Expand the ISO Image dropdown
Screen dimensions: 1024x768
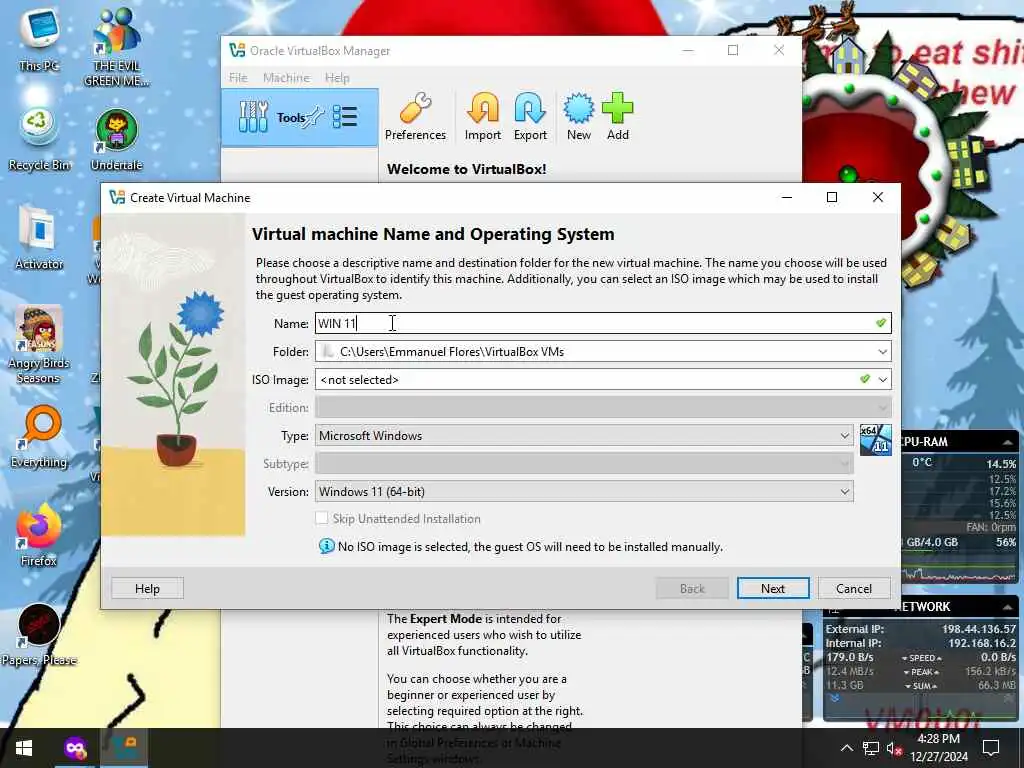(x=882, y=379)
